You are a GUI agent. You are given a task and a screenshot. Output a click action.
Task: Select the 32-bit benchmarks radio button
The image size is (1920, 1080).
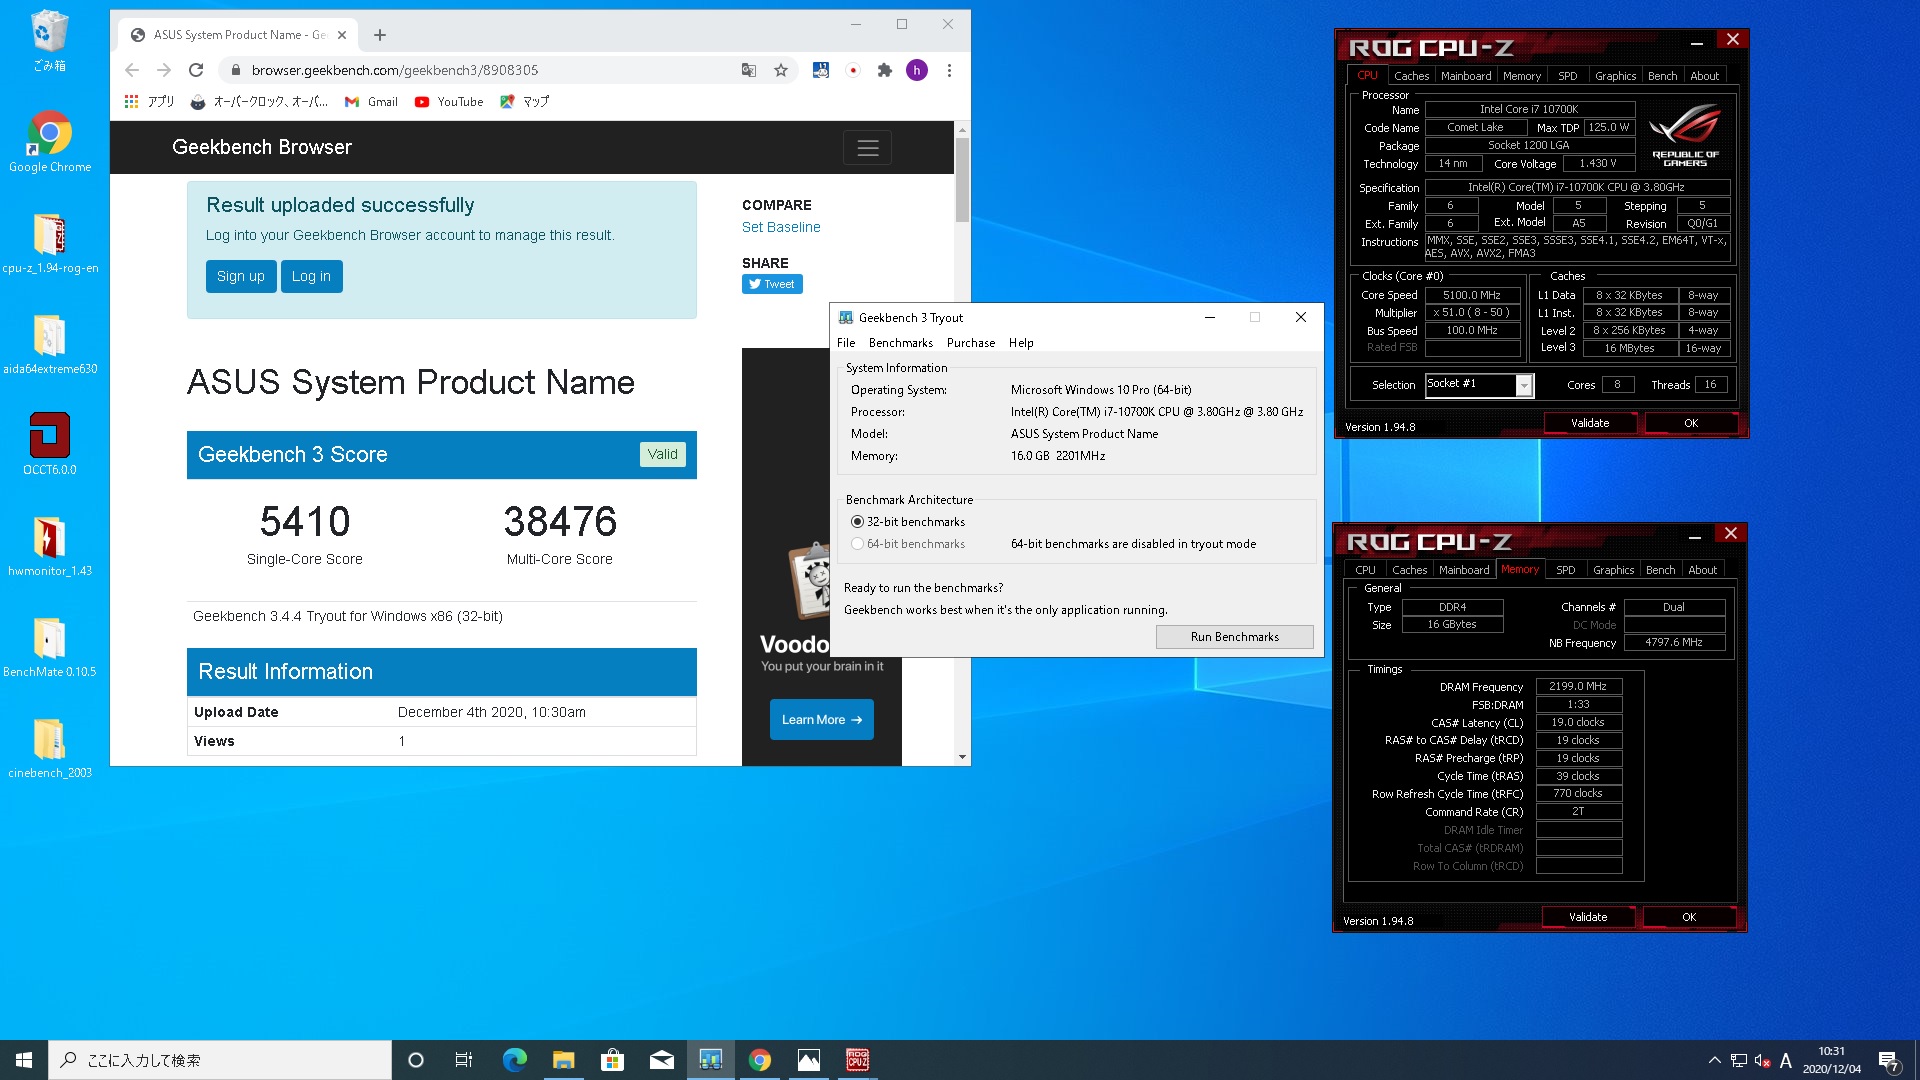click(857, 522)
